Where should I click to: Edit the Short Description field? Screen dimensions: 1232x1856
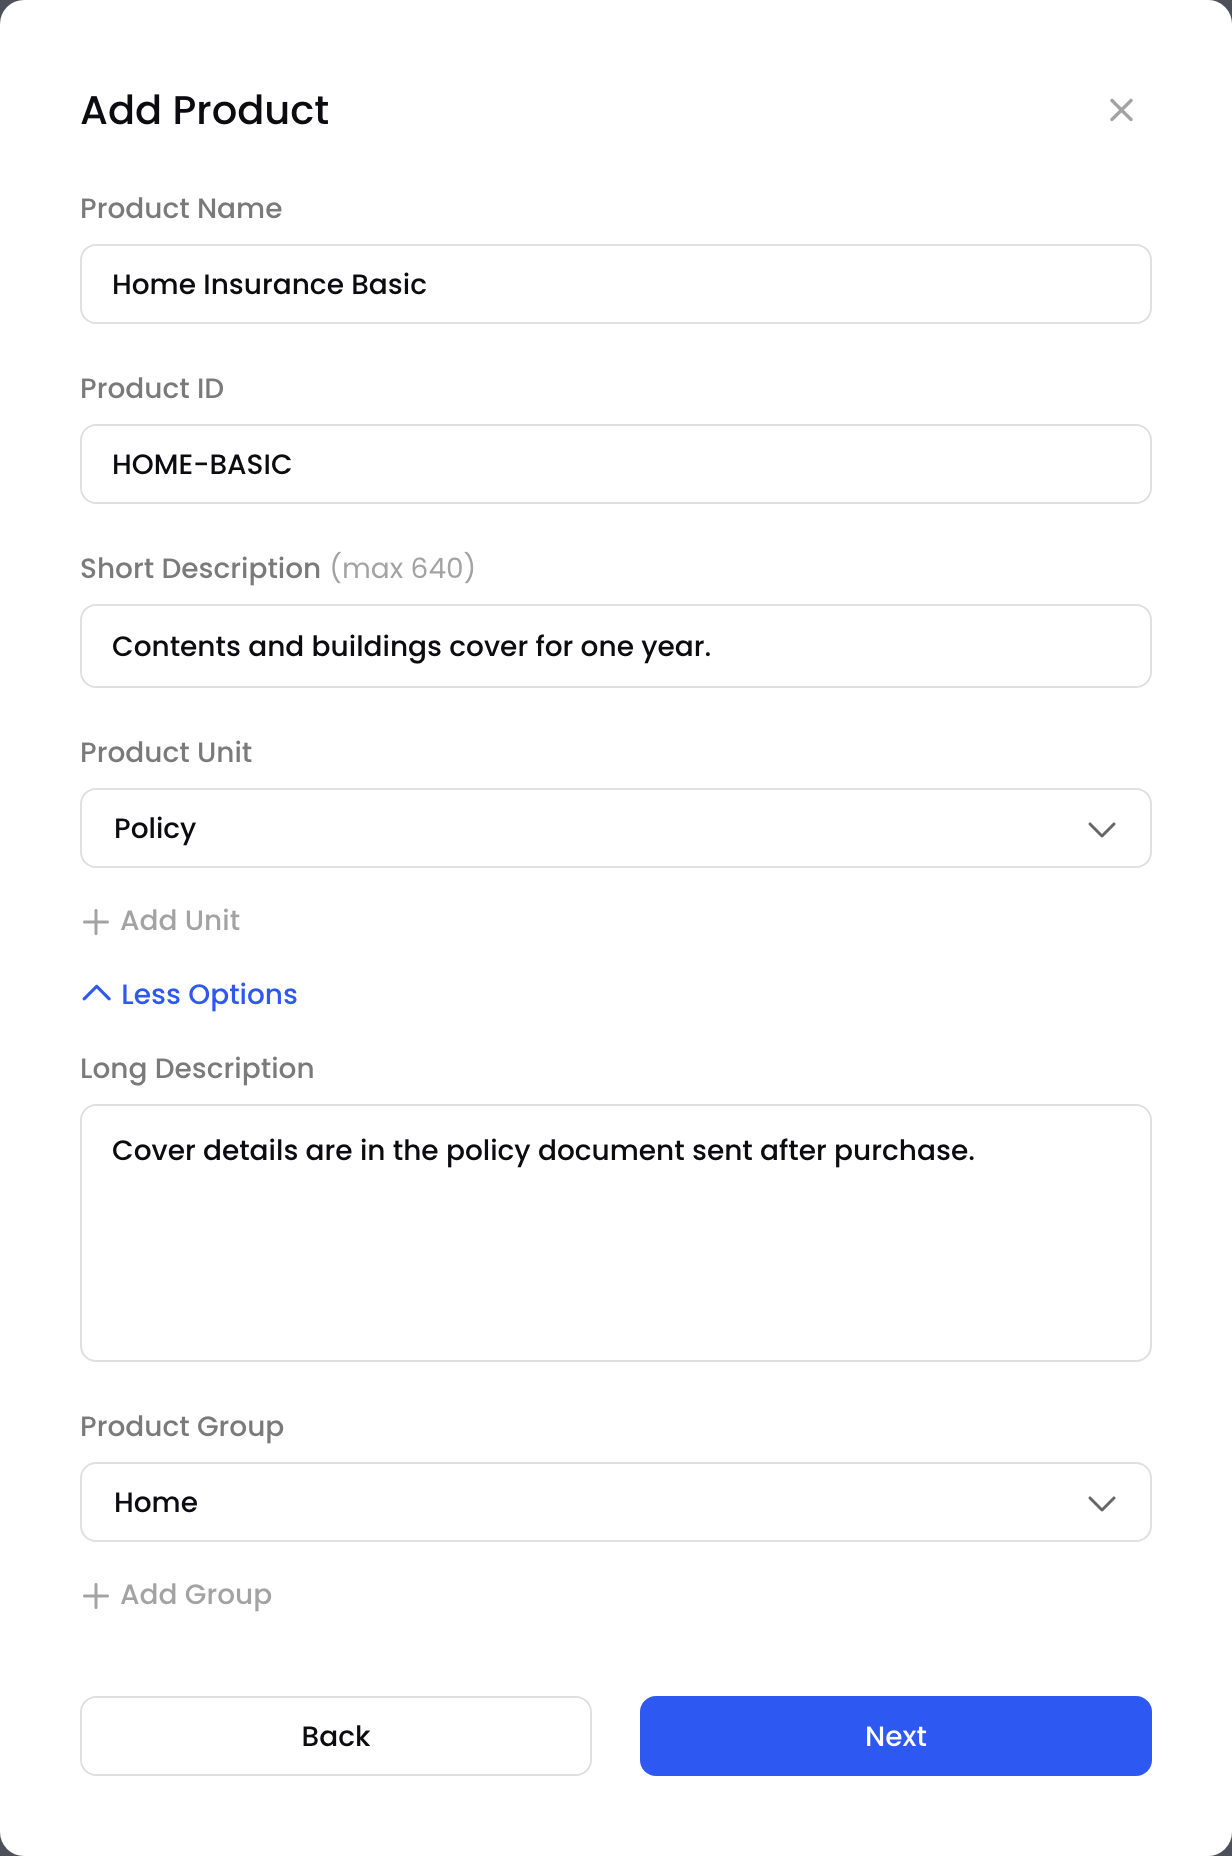pos(616,646)
